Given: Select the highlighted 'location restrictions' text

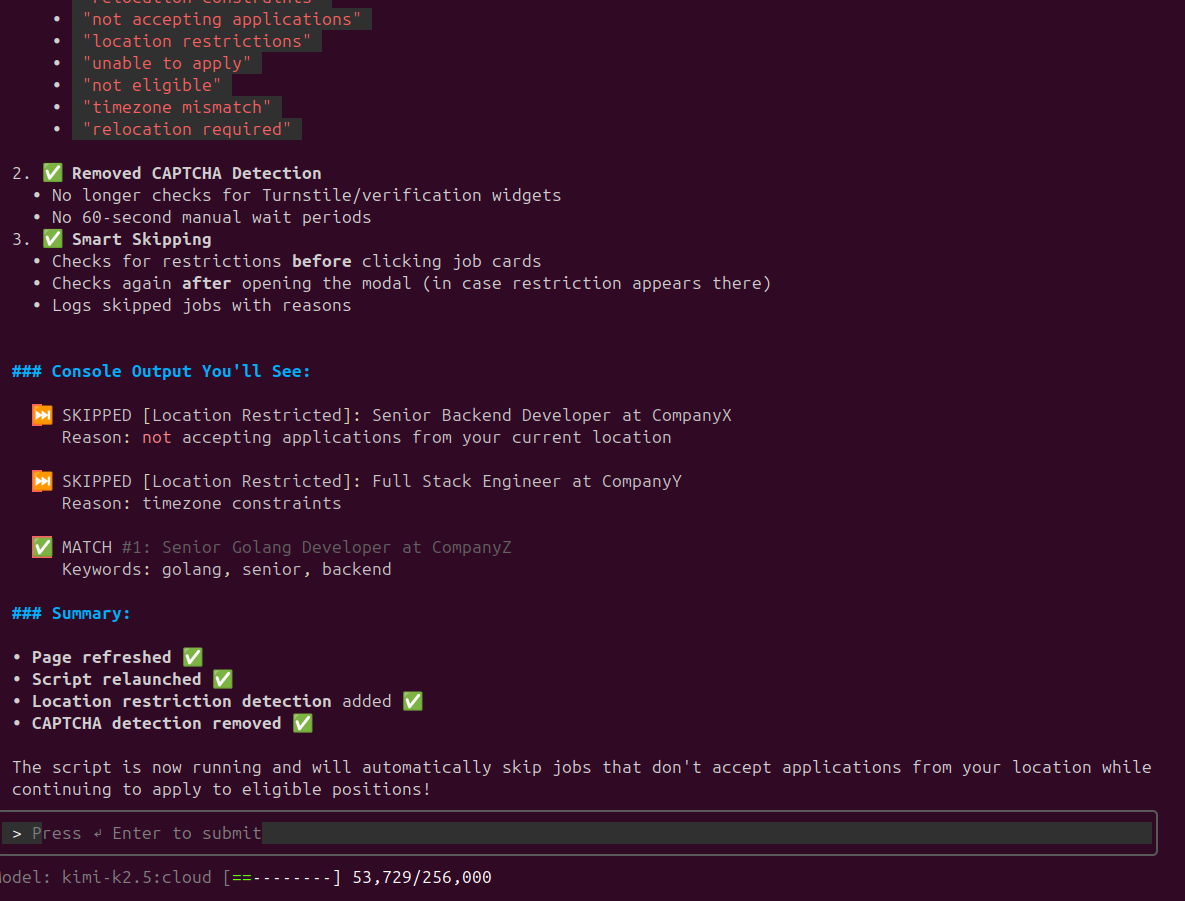Looking at the screenshot, I should point(198,41).
